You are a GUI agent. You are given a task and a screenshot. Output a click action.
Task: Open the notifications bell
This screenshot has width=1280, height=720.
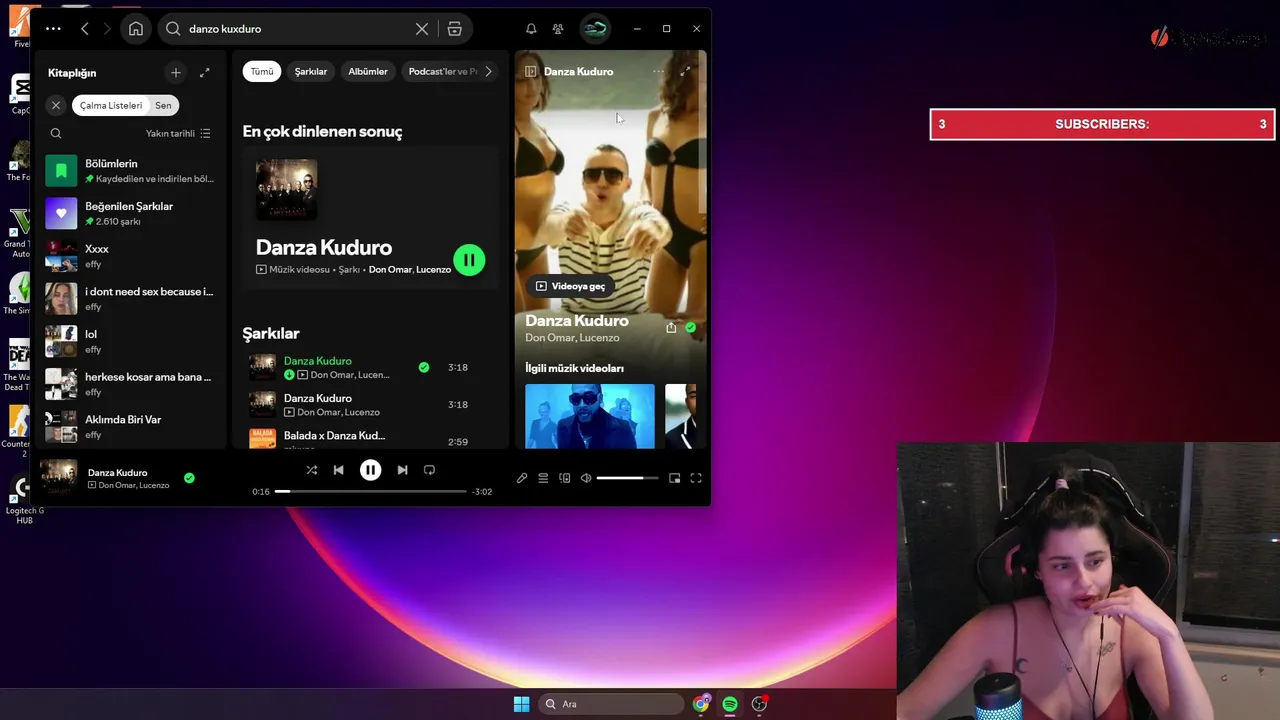click(x=531, y=29)
